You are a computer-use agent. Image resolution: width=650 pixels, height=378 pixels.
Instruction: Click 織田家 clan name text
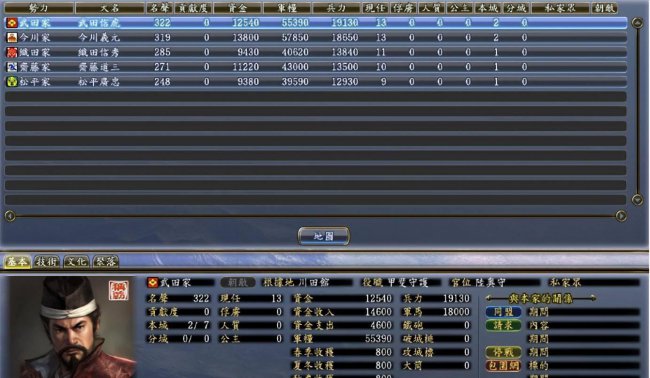pos(35,52)
